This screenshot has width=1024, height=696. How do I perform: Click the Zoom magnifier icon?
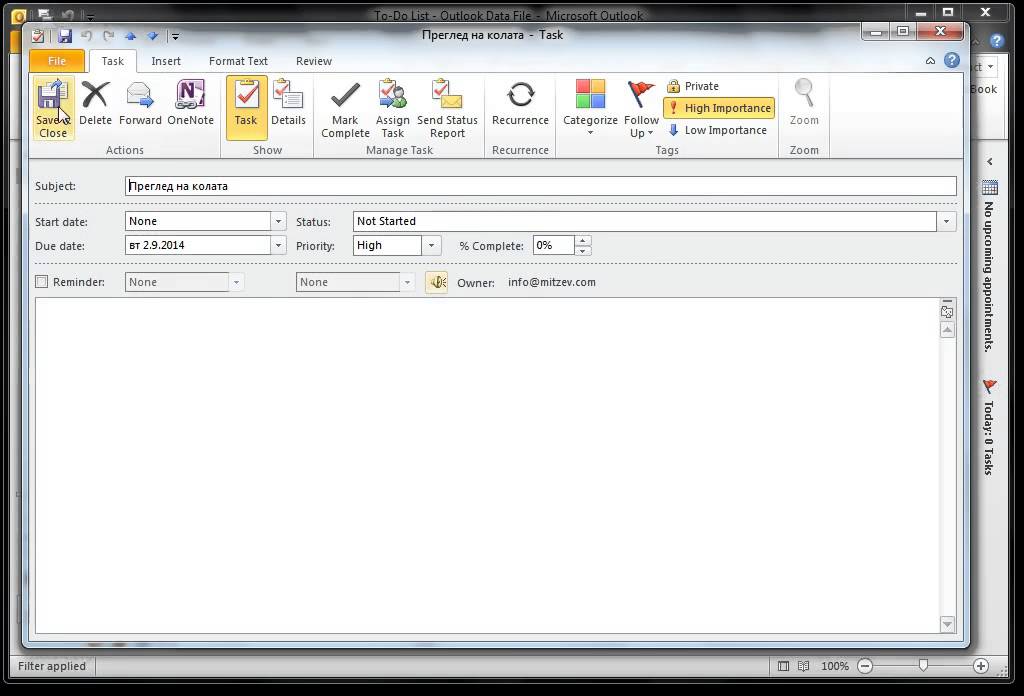tap(804, 102)
